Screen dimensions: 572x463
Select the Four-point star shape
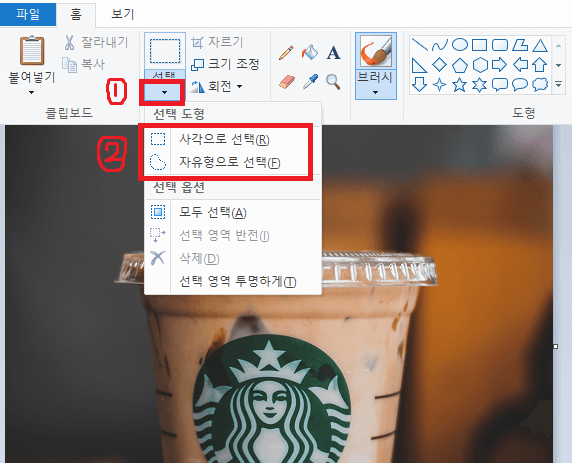[x=440, y=85]
